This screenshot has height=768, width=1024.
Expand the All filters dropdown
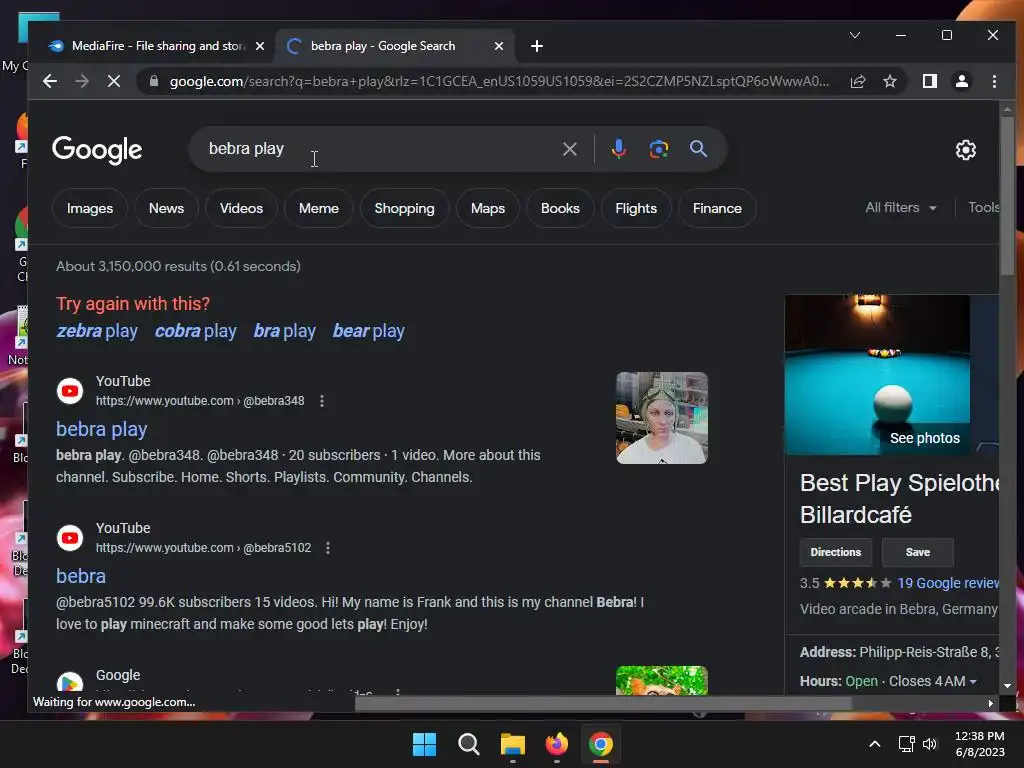pyautogui.click(x=901, y=208)
